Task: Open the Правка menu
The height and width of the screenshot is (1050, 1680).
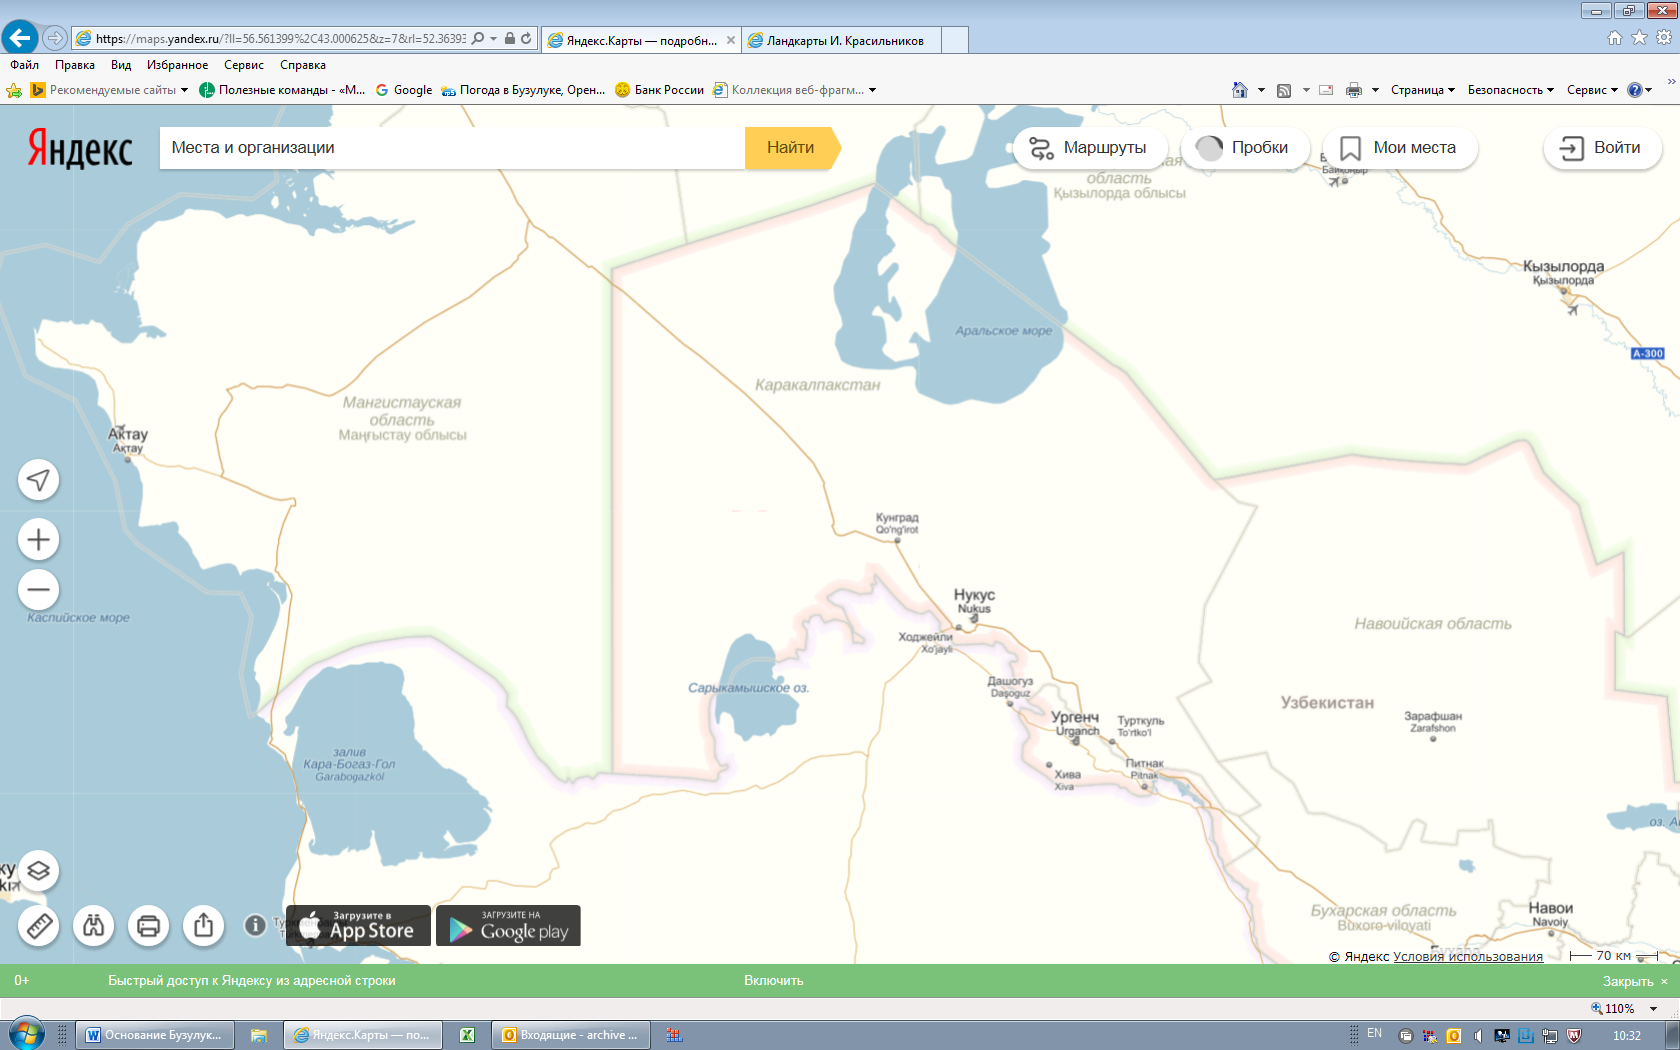Action: [75, 65]
